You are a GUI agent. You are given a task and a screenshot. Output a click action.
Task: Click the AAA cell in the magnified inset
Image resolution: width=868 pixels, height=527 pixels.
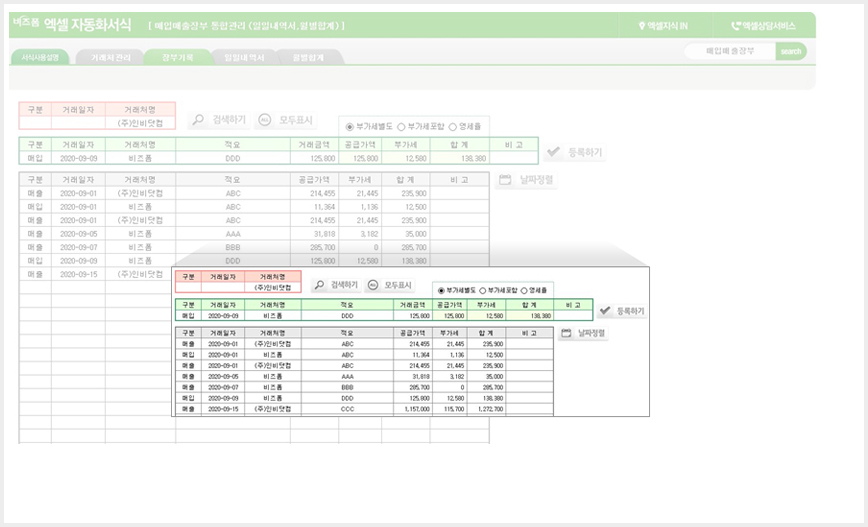point(347,376)
